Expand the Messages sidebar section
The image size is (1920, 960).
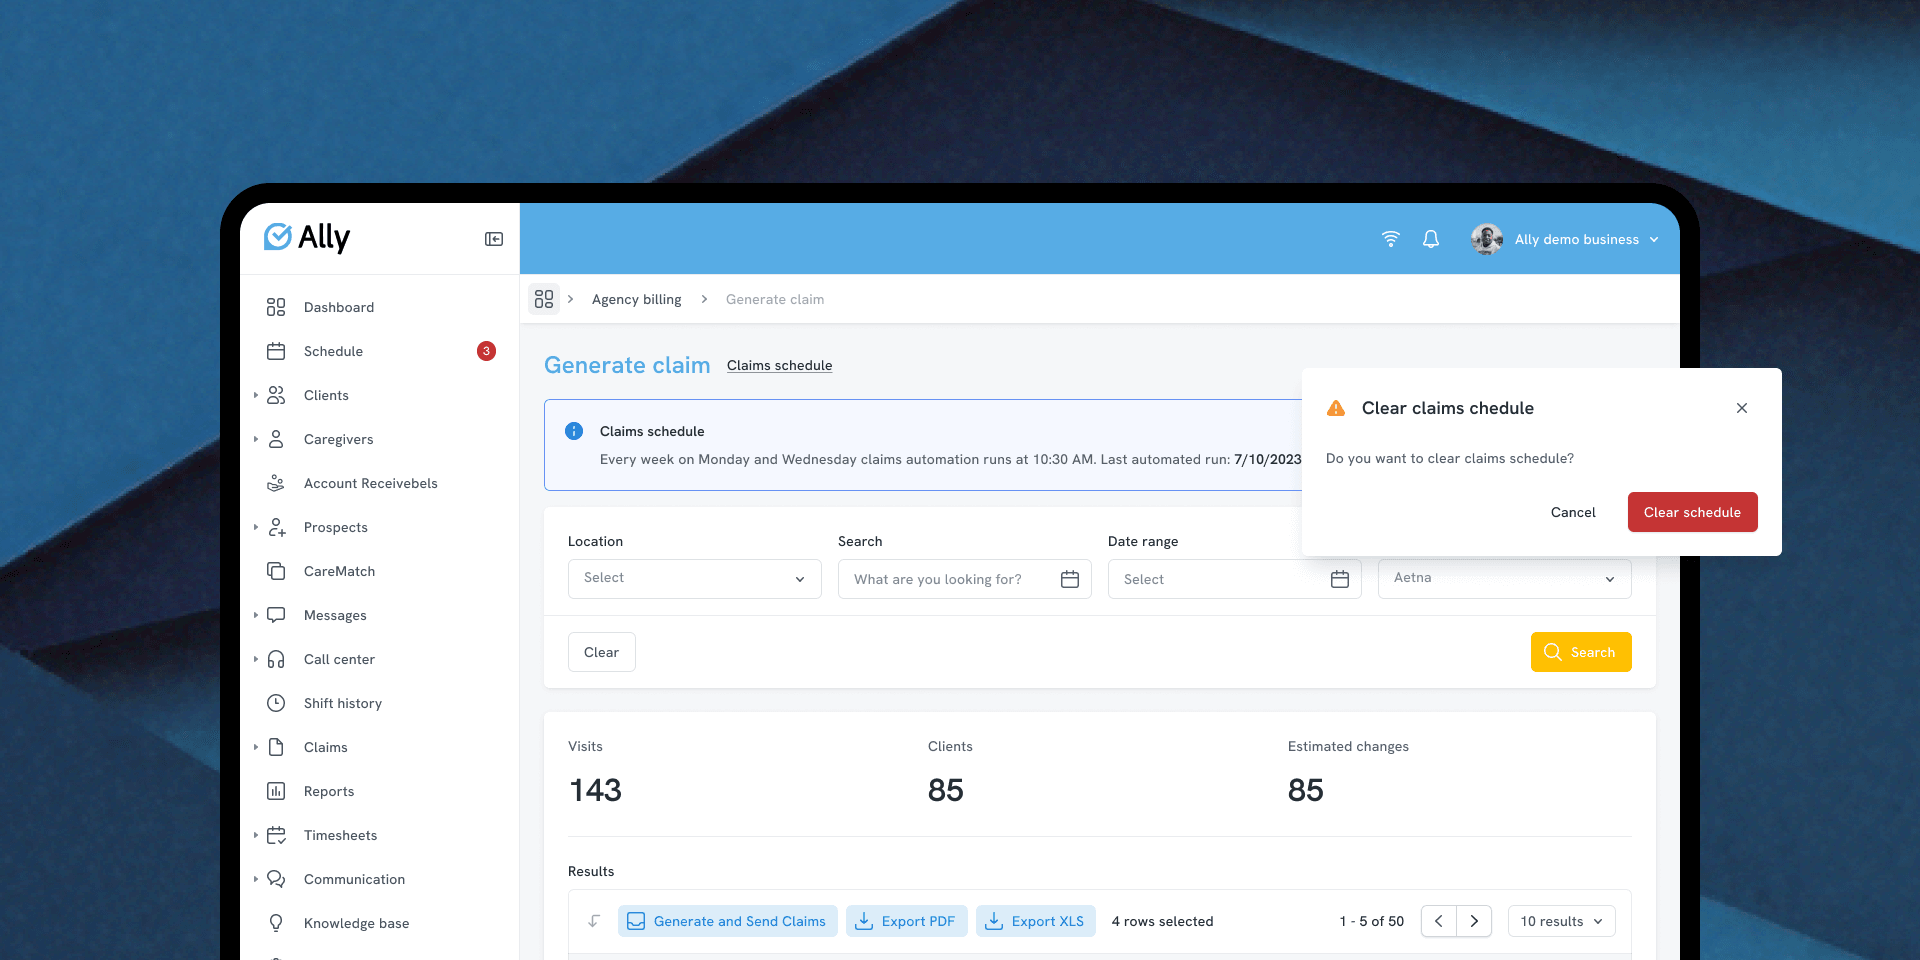tap(256, 615)
